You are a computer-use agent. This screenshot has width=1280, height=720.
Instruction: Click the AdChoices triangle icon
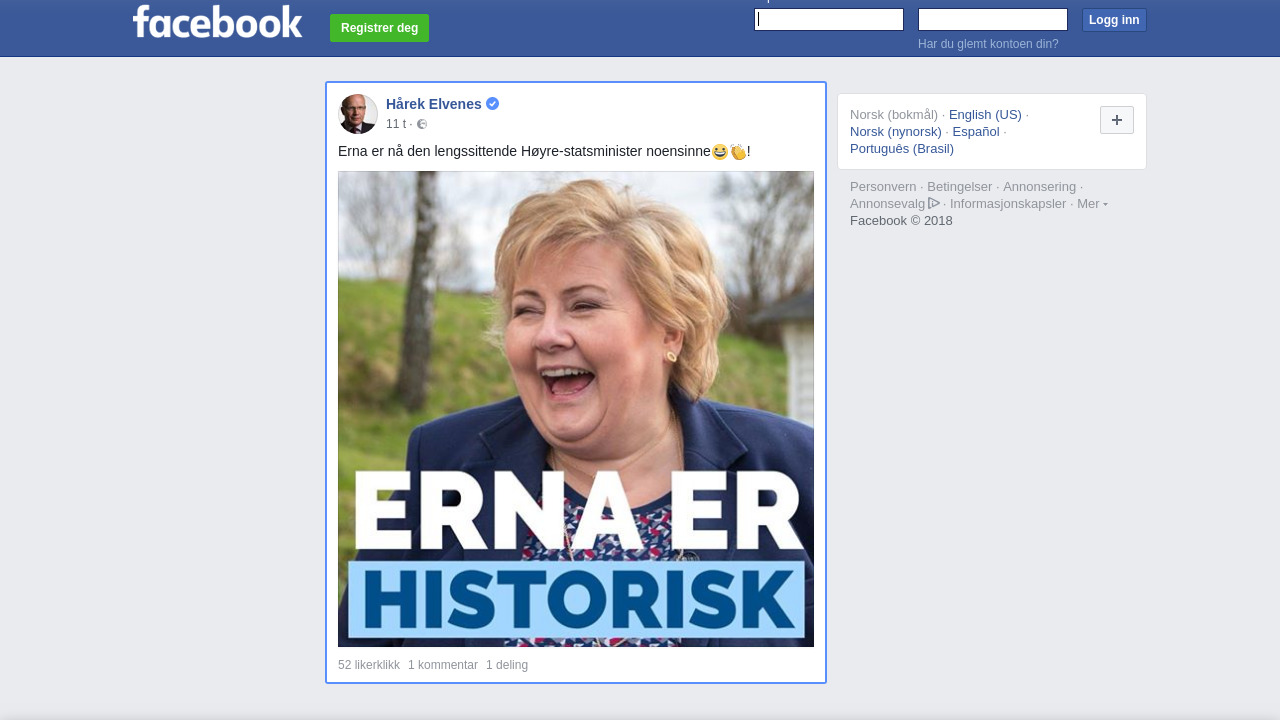pyautogui.click(x=934, y=203)
